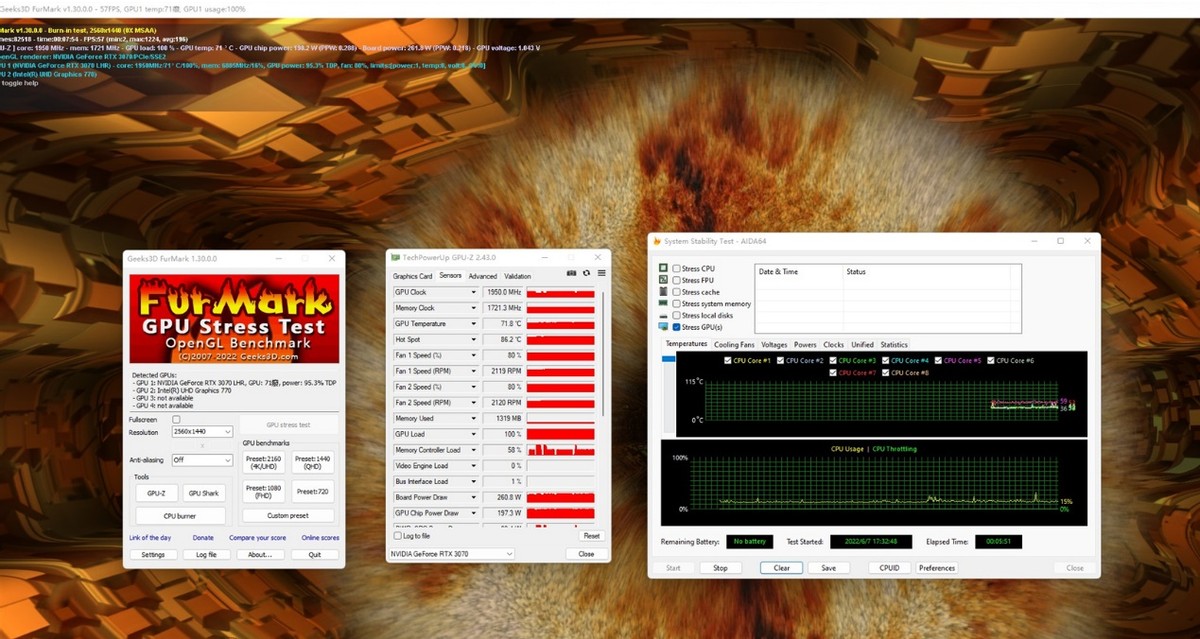Expand the GPU Temperature sensor dropdown
The height and width of the screenshot is (639, 1200).
pos(474,324)
